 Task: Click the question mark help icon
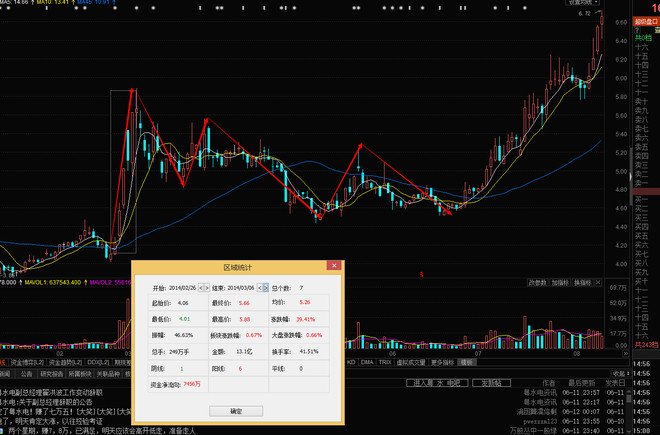[637, 30]
